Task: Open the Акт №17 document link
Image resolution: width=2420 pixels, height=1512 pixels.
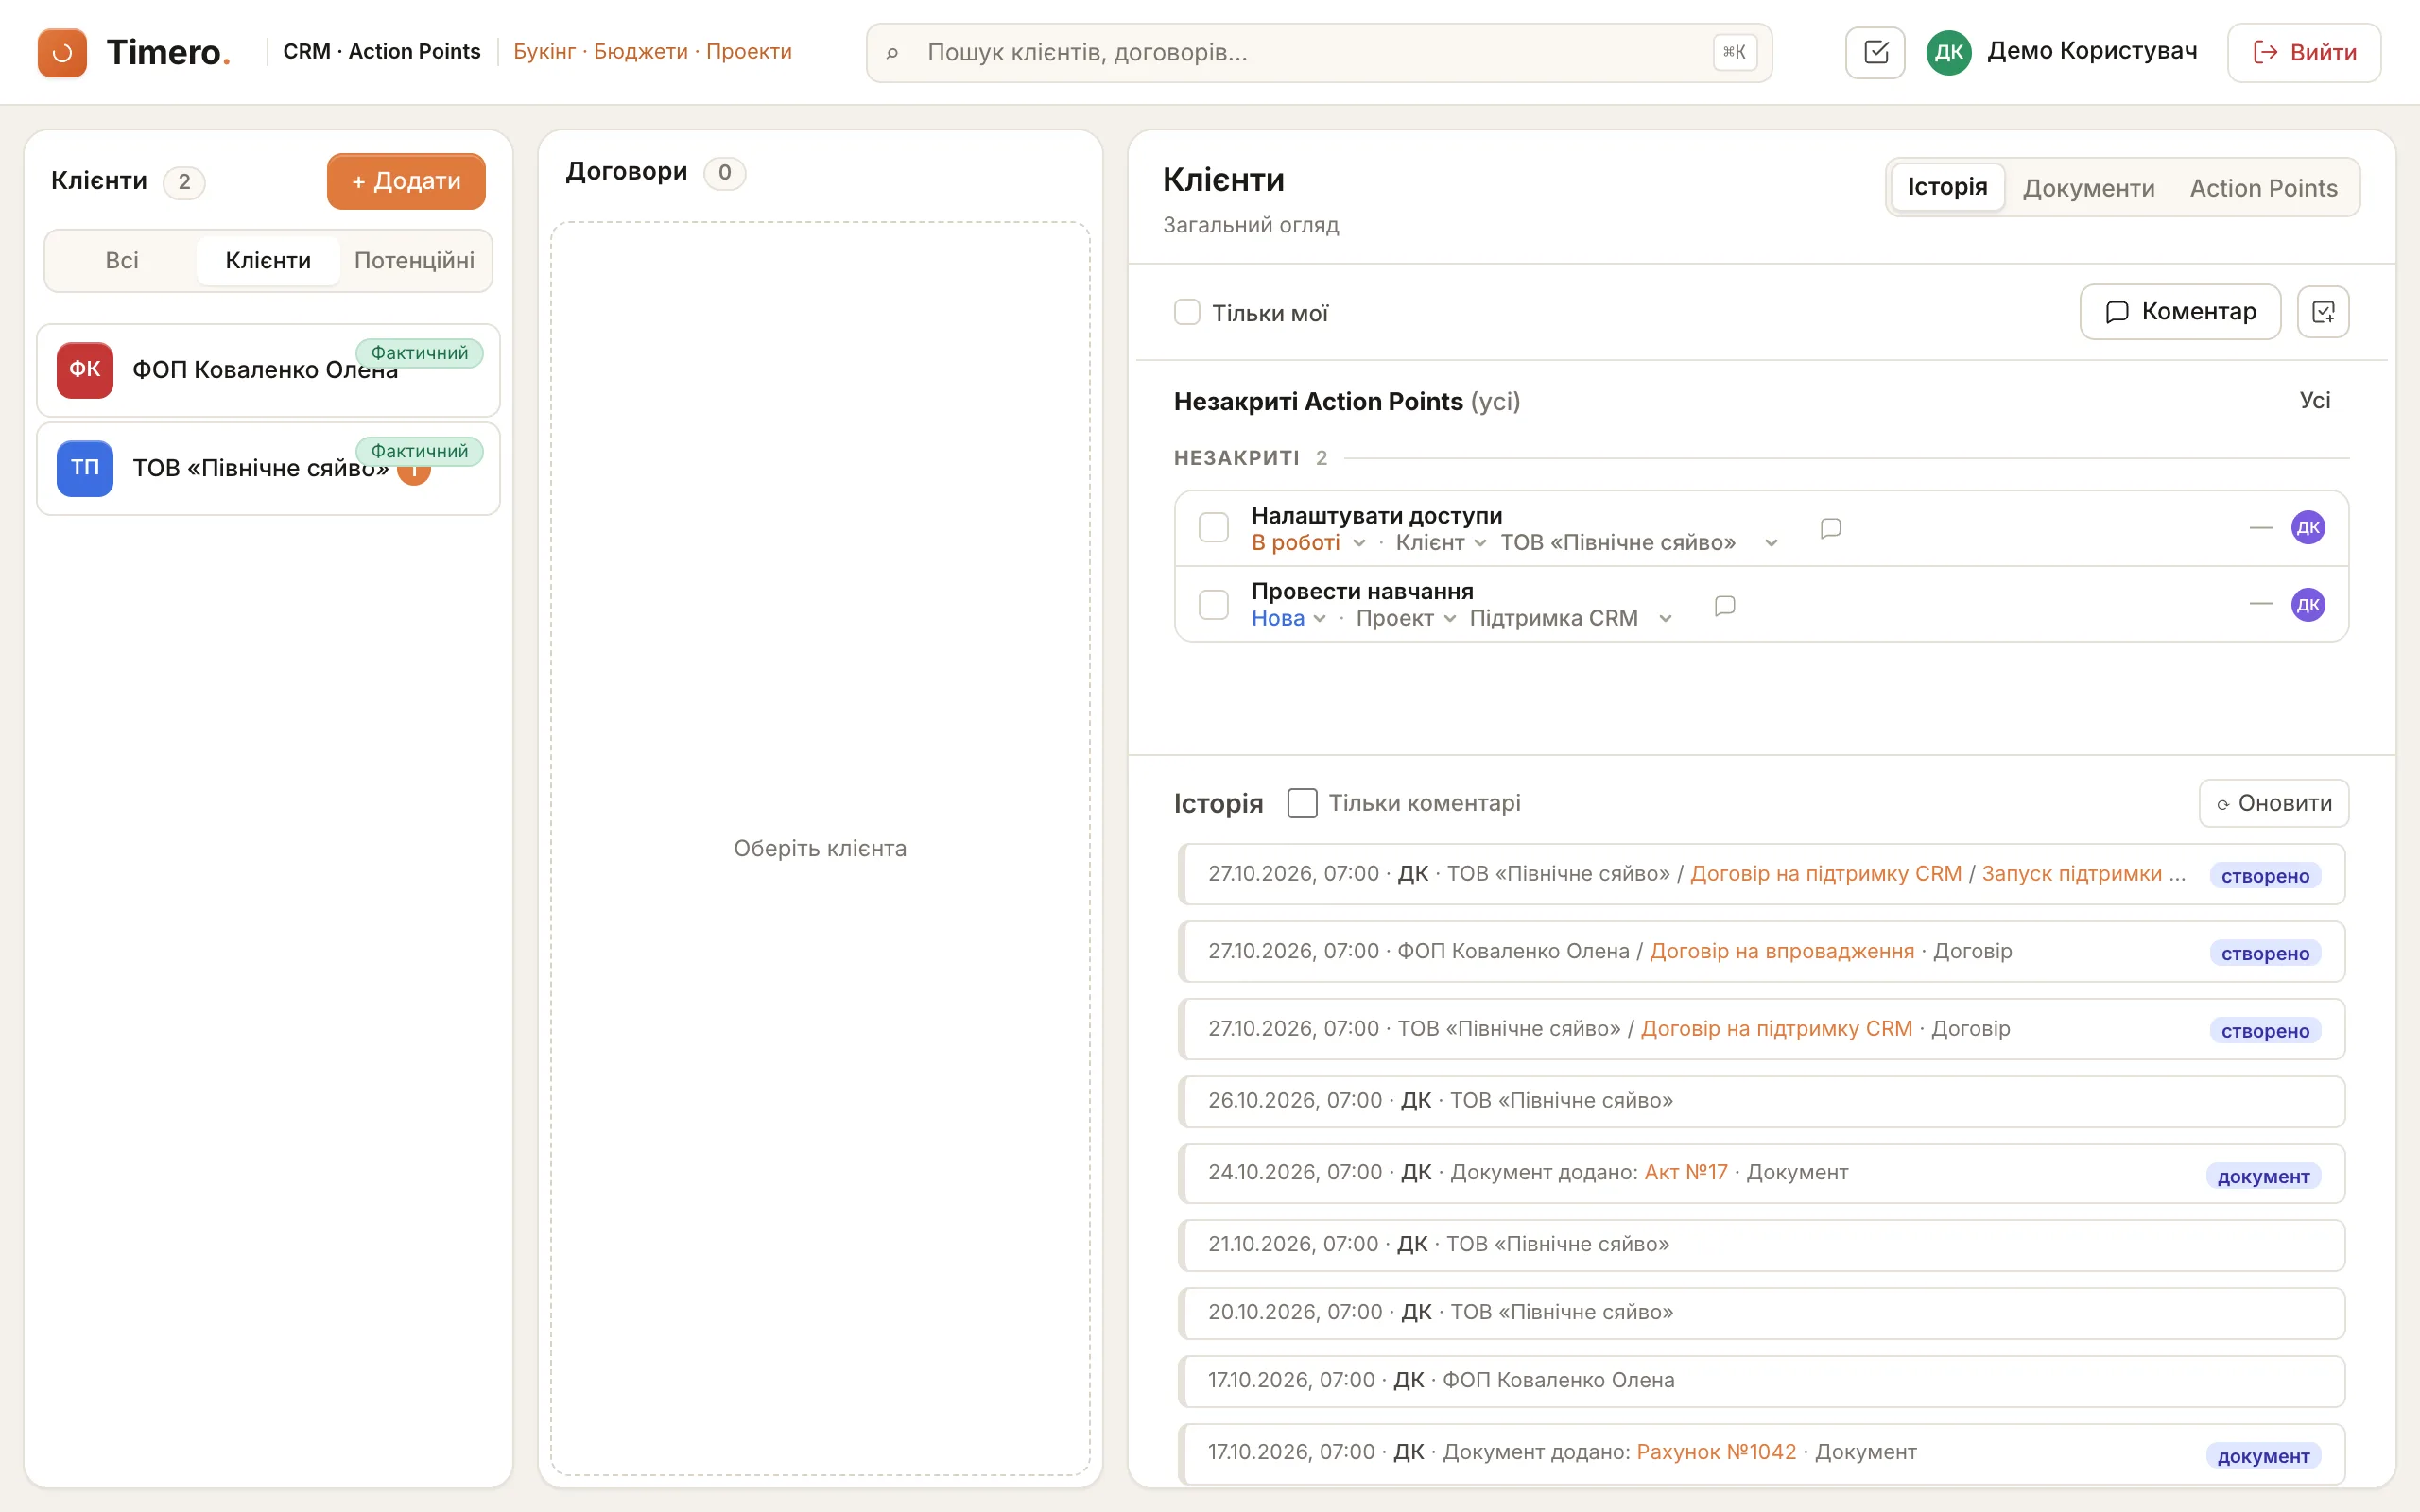Action: pyautogui.click(x=1686, y=1172)
